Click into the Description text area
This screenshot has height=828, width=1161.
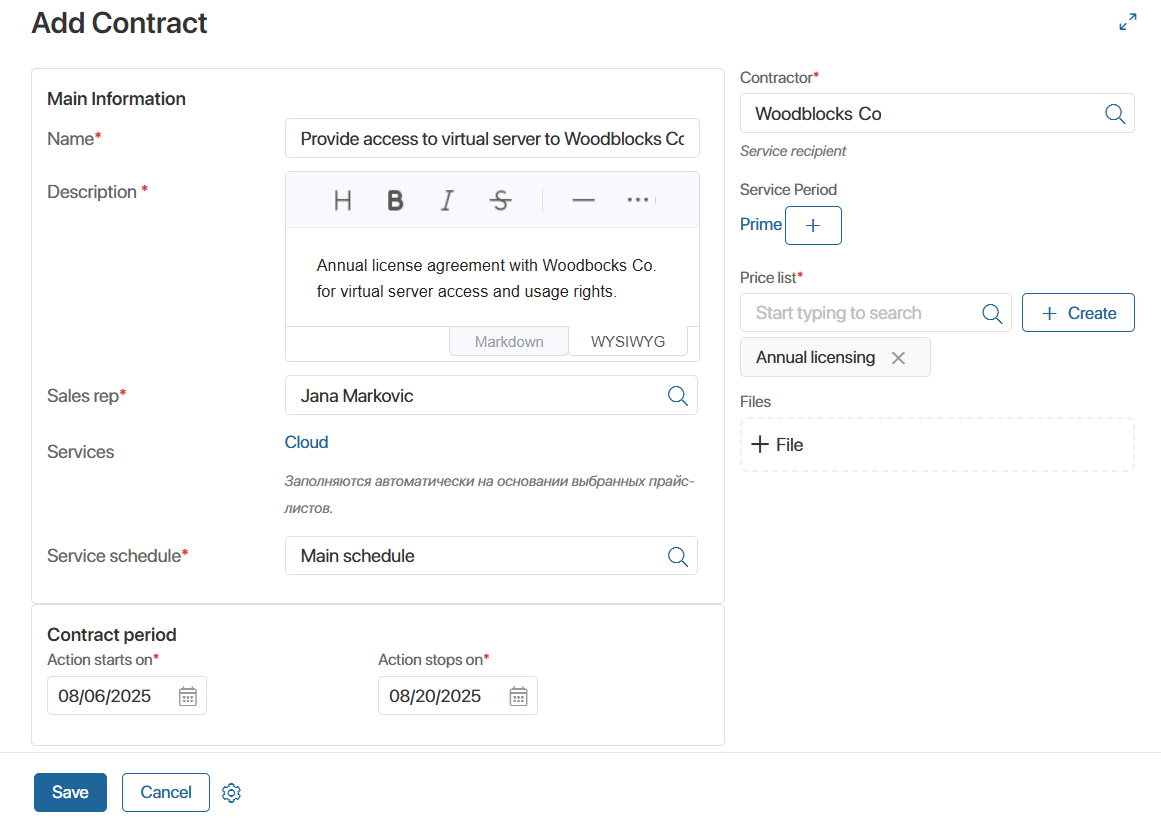click(492, 278)
